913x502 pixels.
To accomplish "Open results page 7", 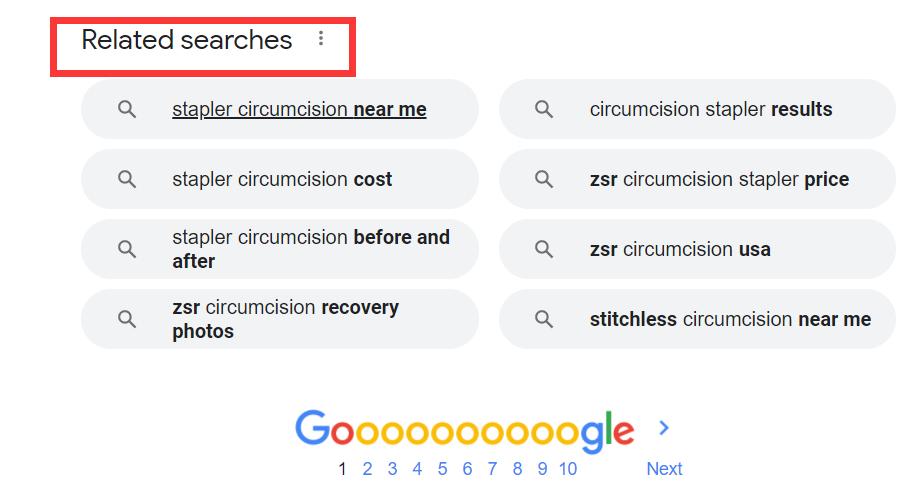I will pyautogui.click(x=492, y=469).
